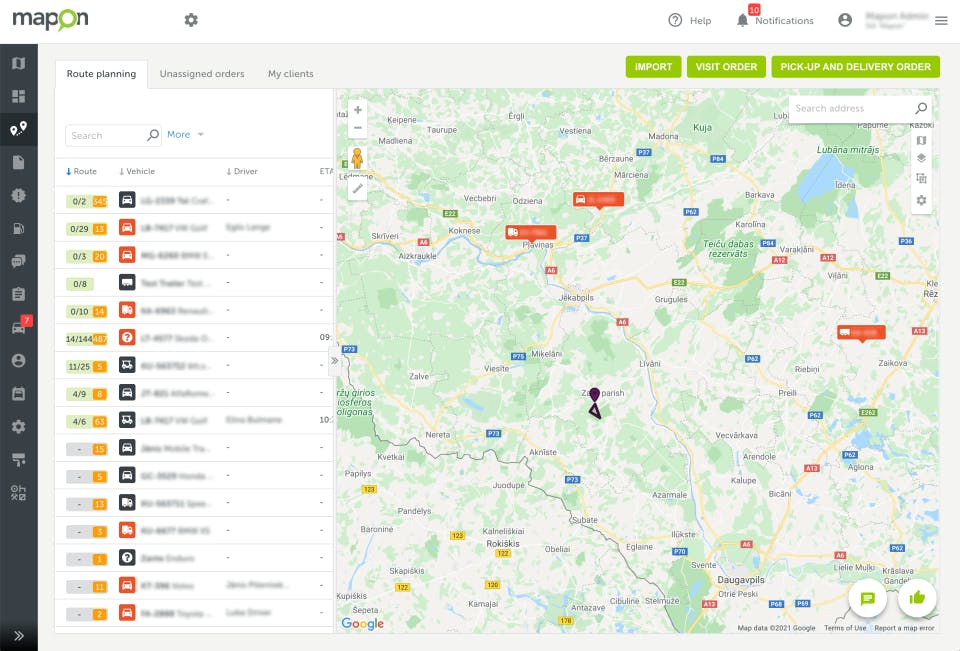
Task: Focus the Search address field on map
Action: [x=852, y=108]
